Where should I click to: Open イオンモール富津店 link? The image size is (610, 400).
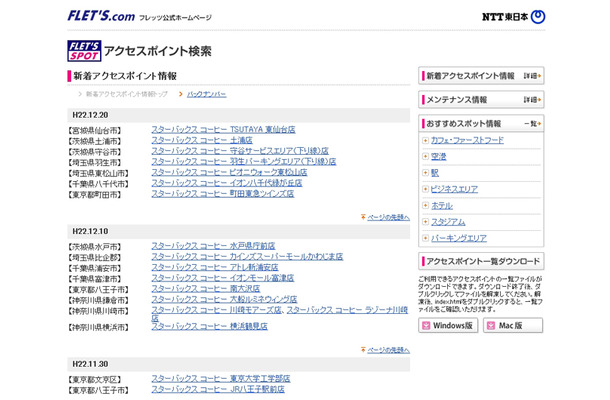223,278
